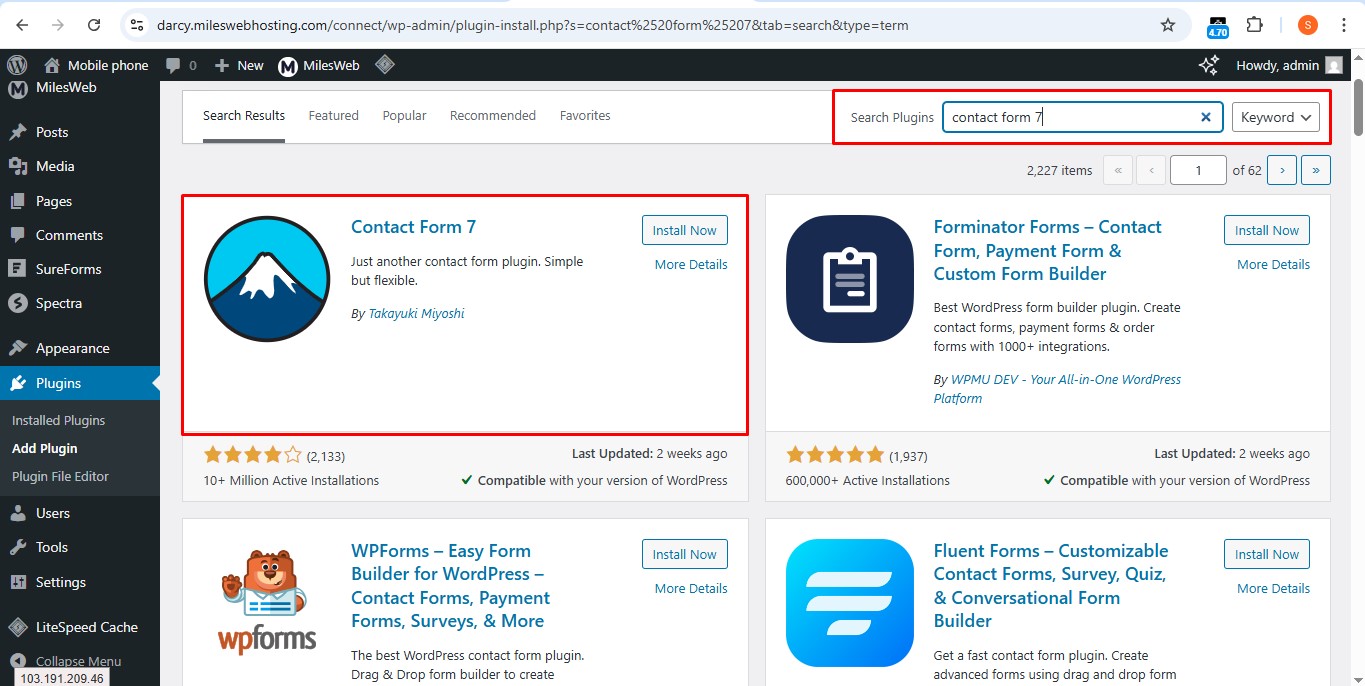This screenshot has height=686, width=1365.
Task: Click the browser address bar URL
Action: point(533,25)
